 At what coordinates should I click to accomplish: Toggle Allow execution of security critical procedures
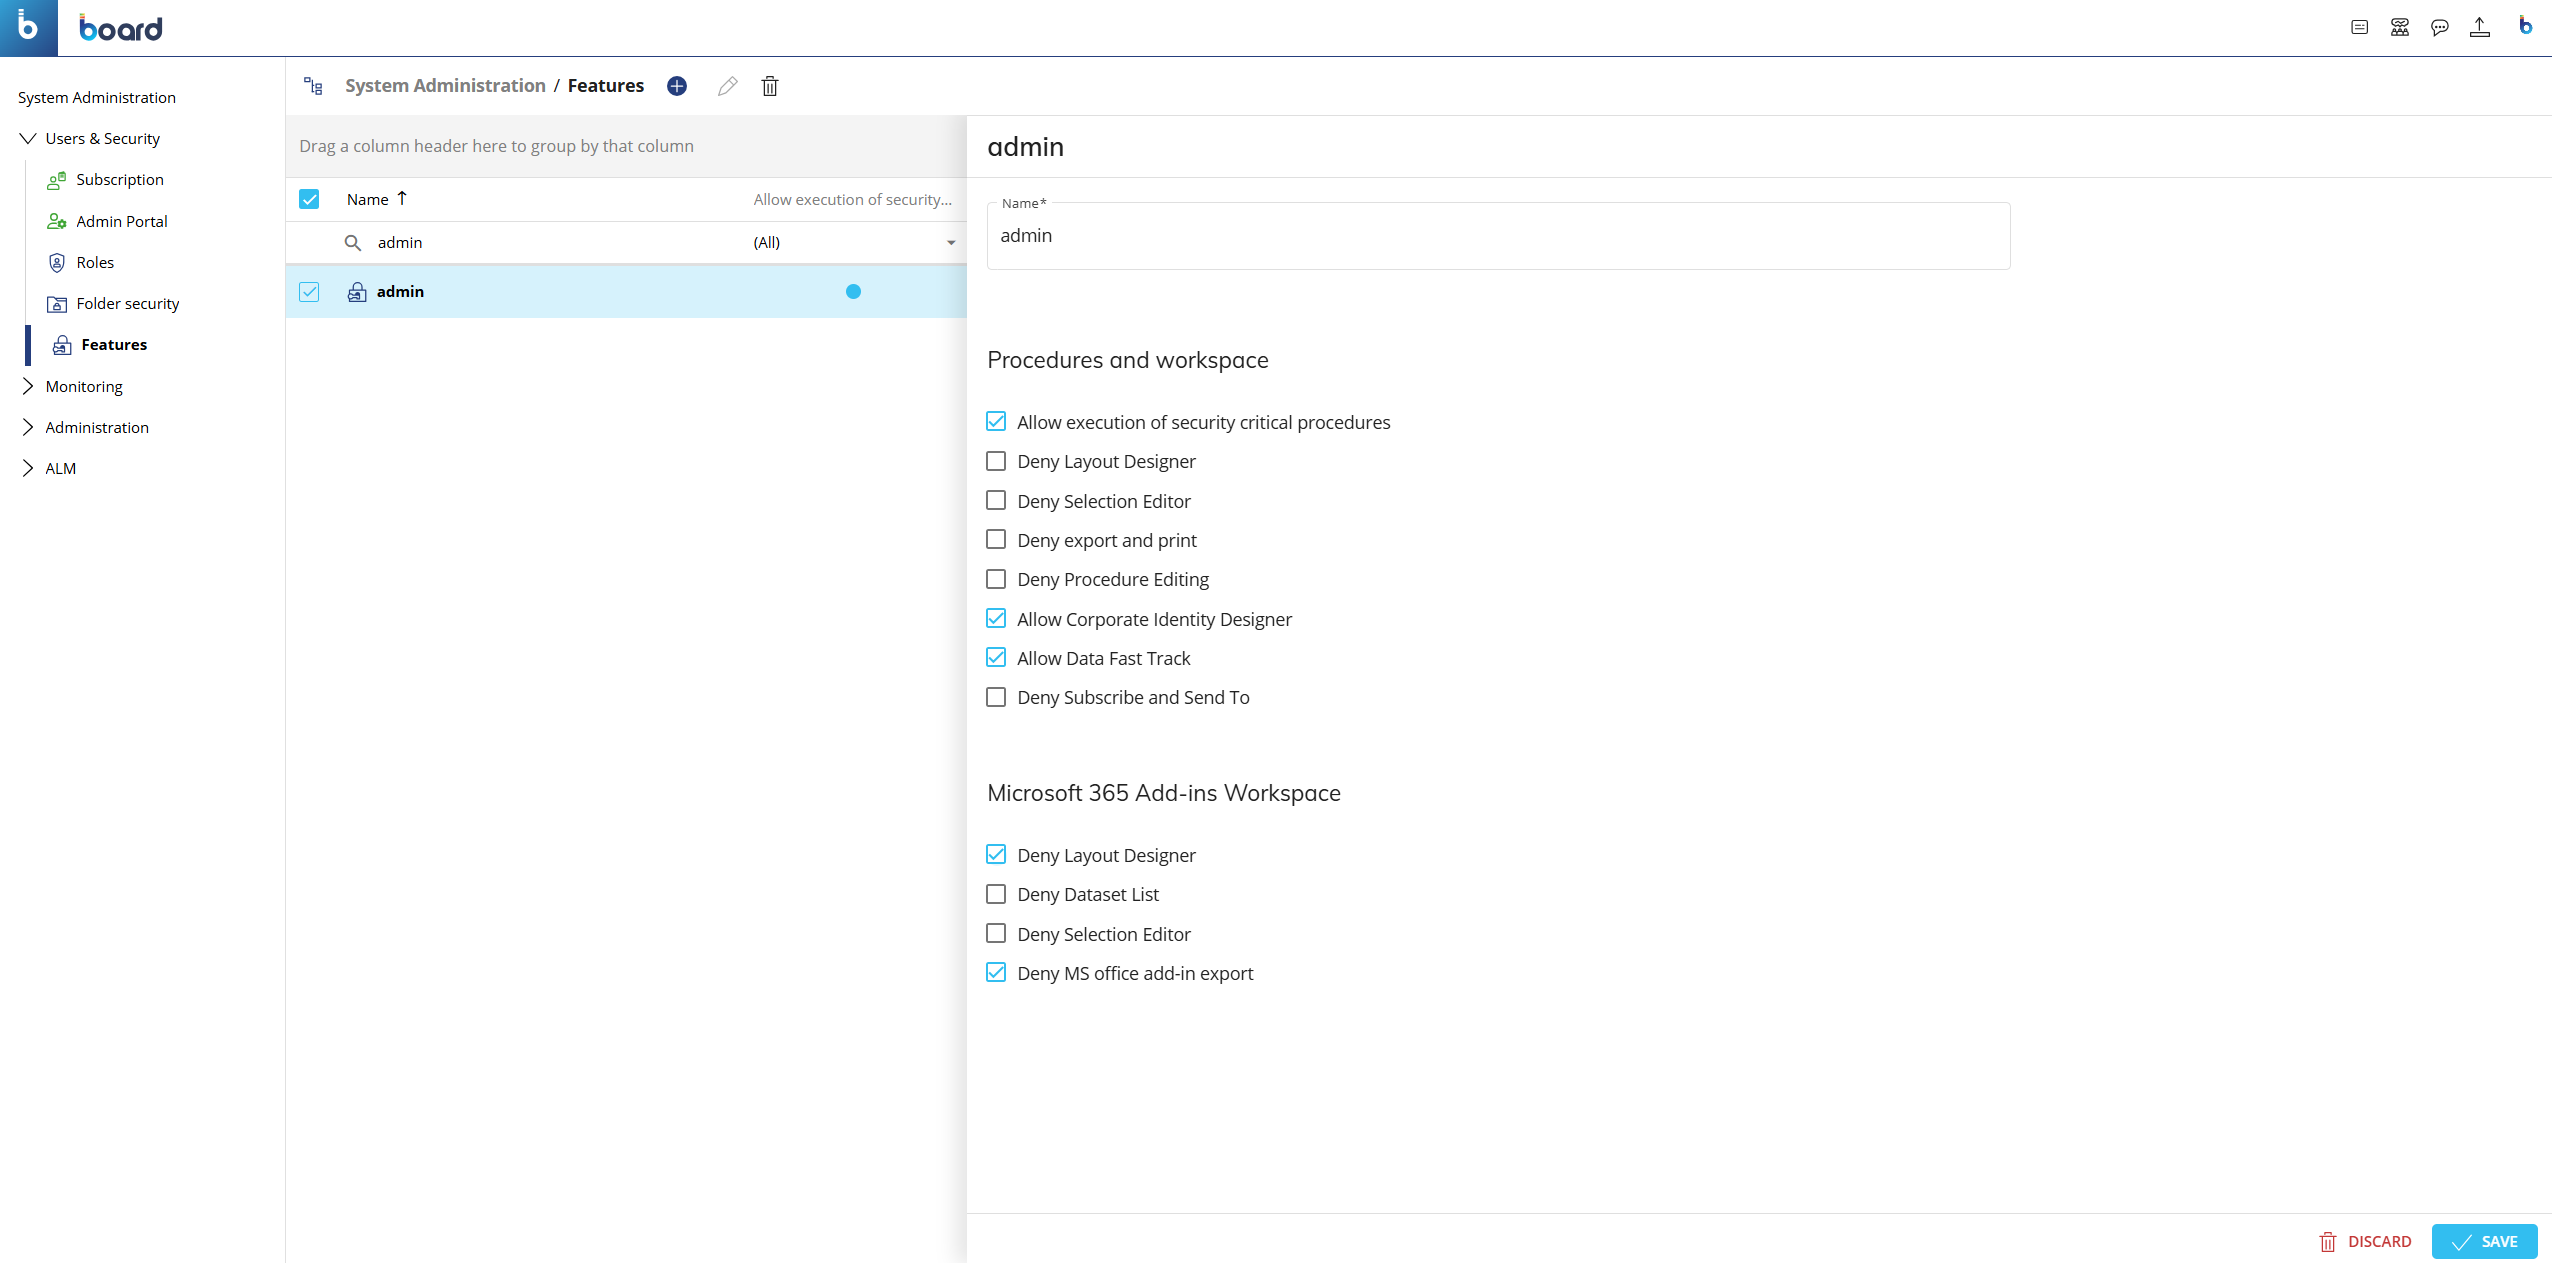click(996, 422)
